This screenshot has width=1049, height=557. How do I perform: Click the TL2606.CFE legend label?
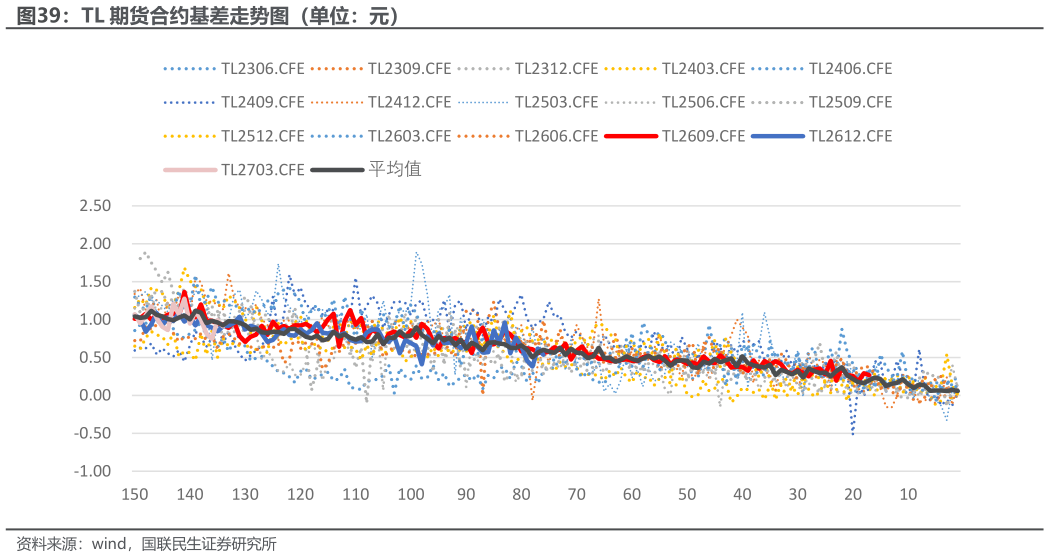[x=557, y=136]
